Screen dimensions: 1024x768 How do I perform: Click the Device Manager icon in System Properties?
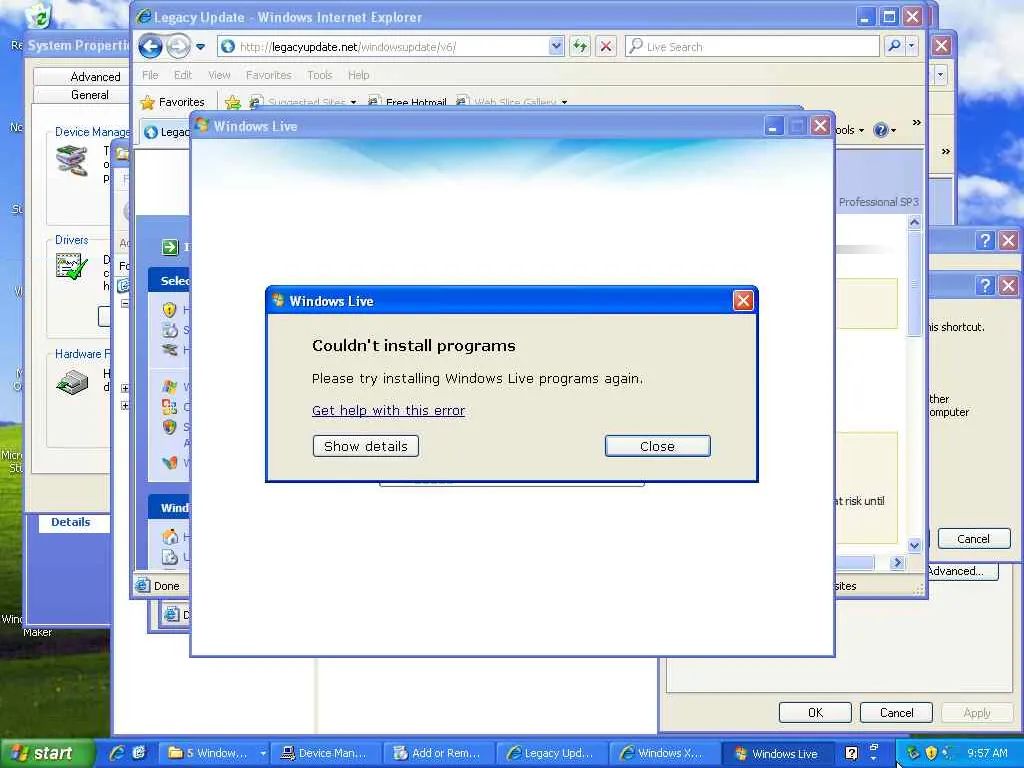pos(72,161)
